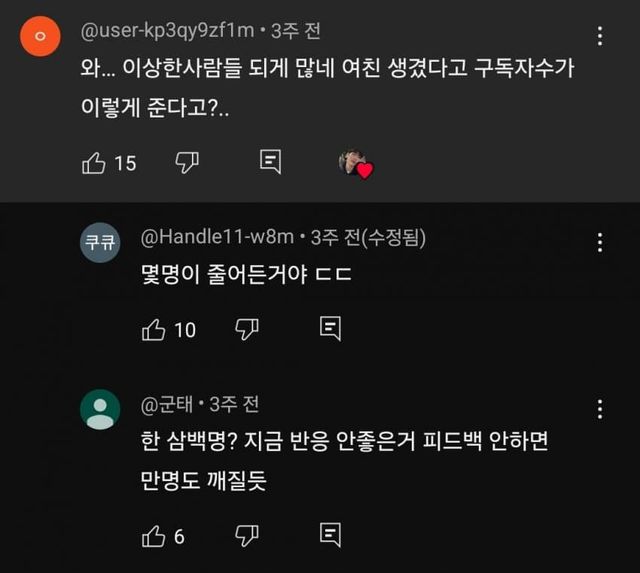Open more options for @user-kp3qy9zf1m comment
Screen dimensions: 640x573
(600, 37)
